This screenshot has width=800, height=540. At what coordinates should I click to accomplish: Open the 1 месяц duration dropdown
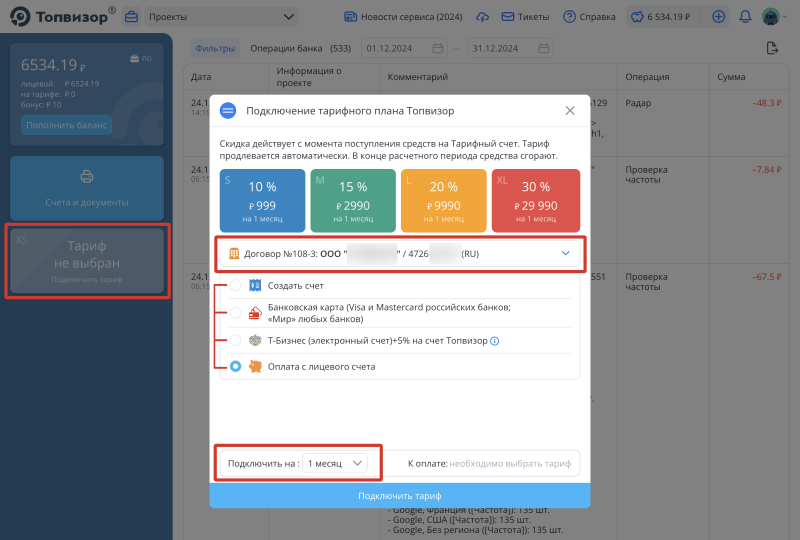click(336, 464)
